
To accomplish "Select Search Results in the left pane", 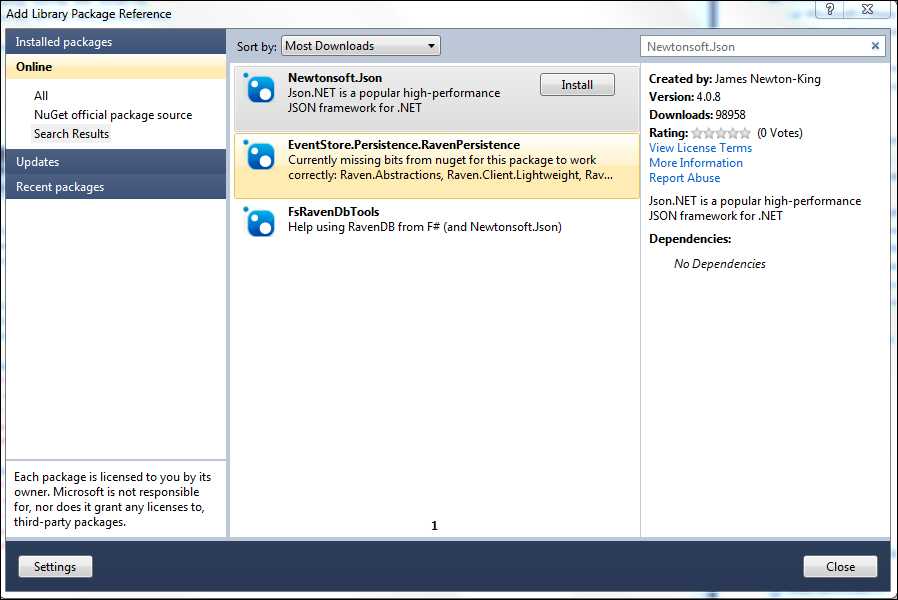I will pos(71,134).
